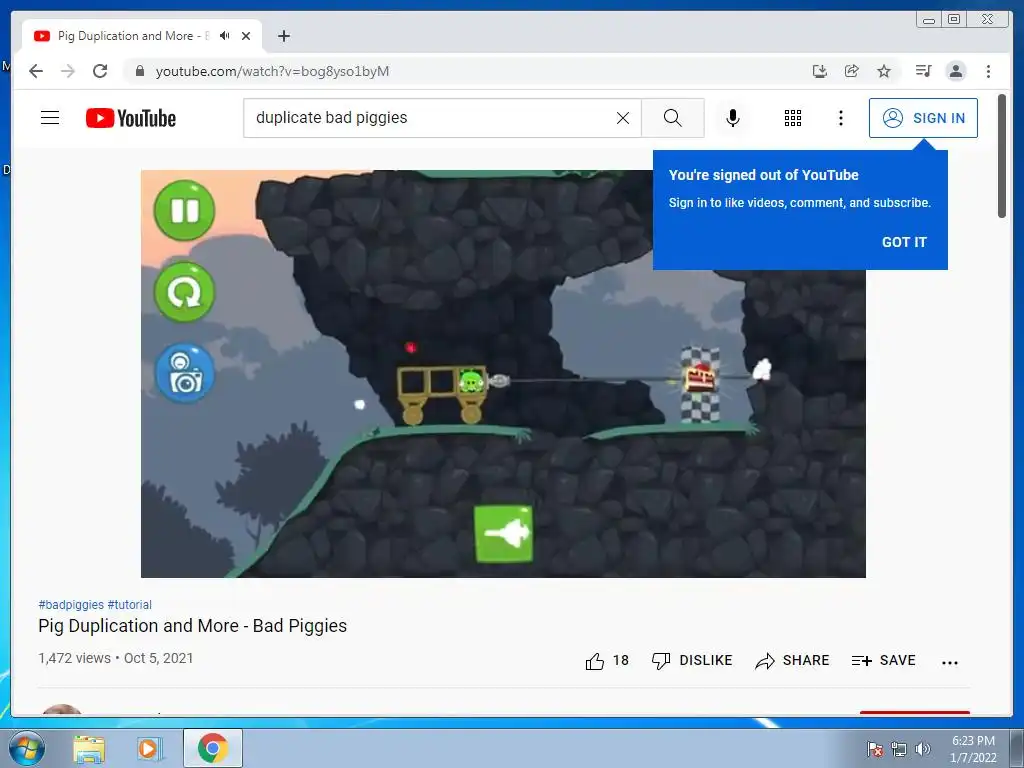The height and width of the screenshot is (768, 1024).
Task: Click the magnifier search button
Action: pyautogui.click(x=673, y=118)
